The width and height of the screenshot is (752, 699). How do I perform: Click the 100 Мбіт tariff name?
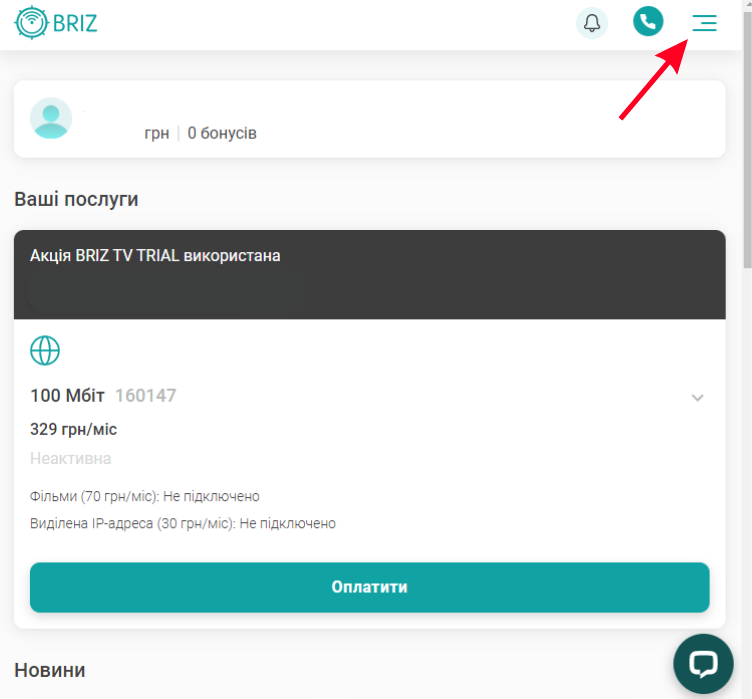[67, 396]
